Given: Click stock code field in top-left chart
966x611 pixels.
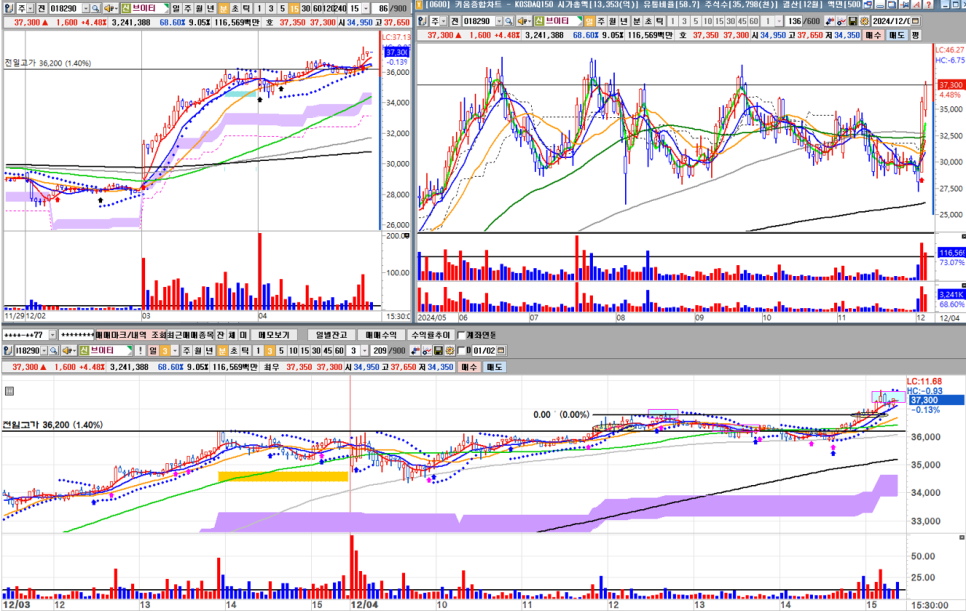Looking at the screenshot, I should click(65, 9).
